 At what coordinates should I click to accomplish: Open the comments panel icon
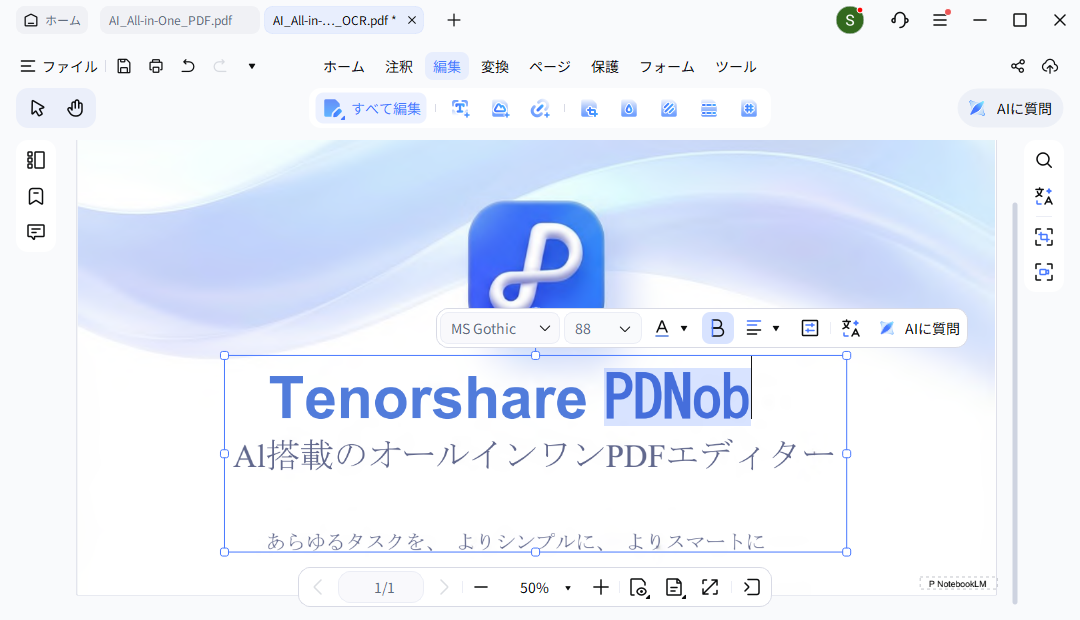[36, 231]
